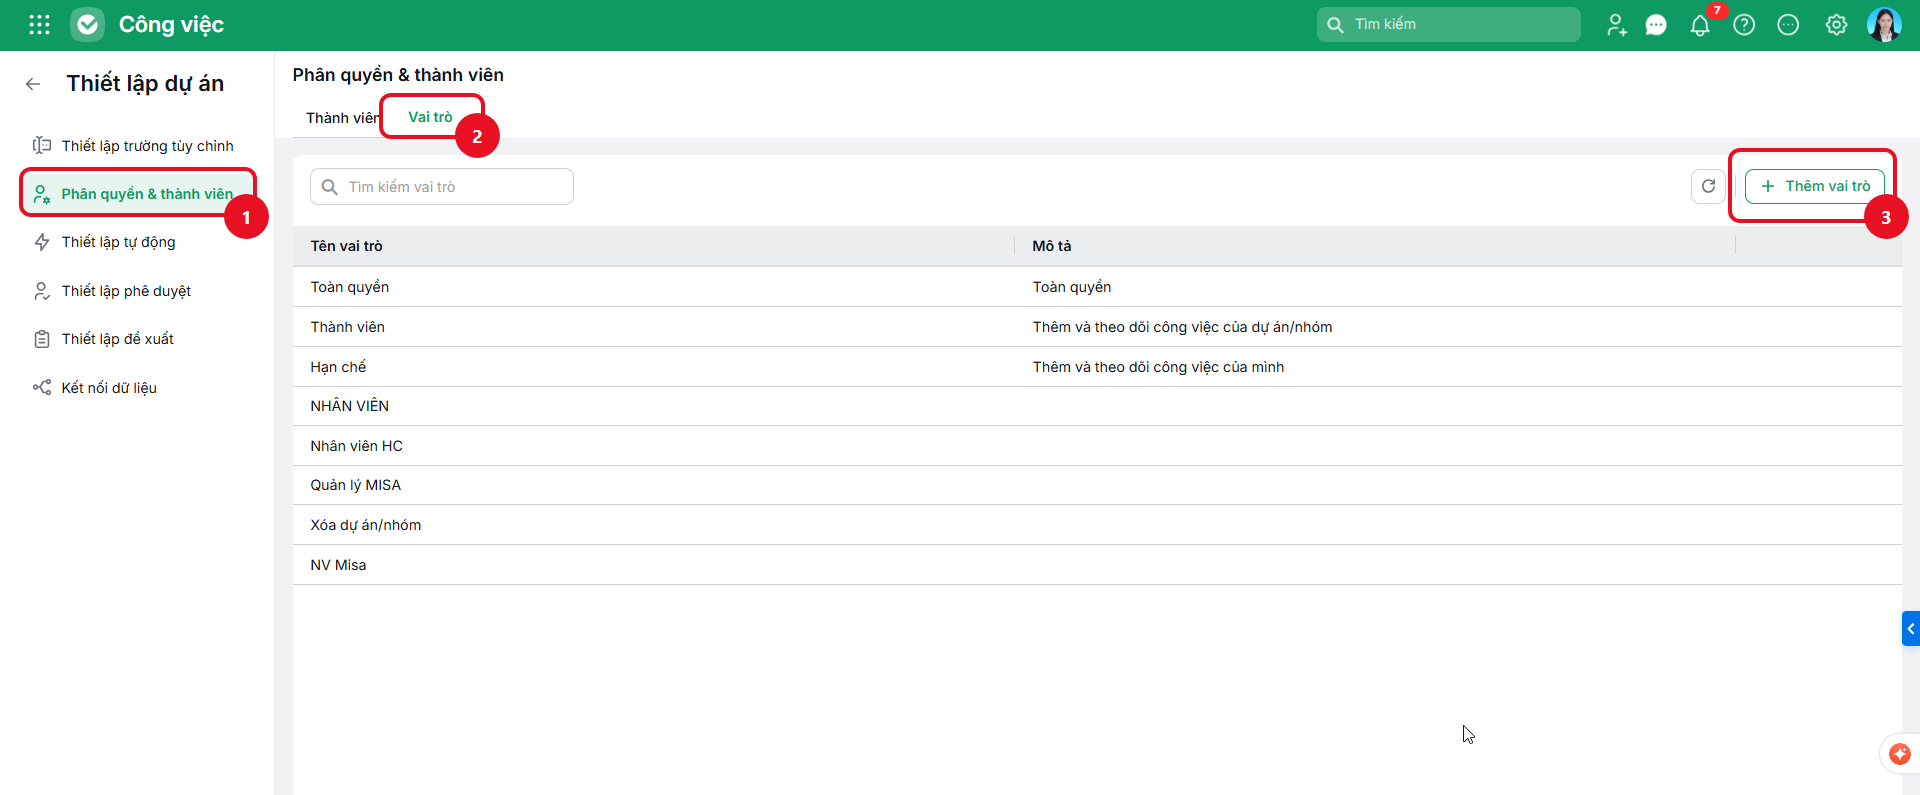Image resolution: width=1920 pixels, height=795 pixels.
Task: Switch to the Thành viên tab
Action: (342, 118)
